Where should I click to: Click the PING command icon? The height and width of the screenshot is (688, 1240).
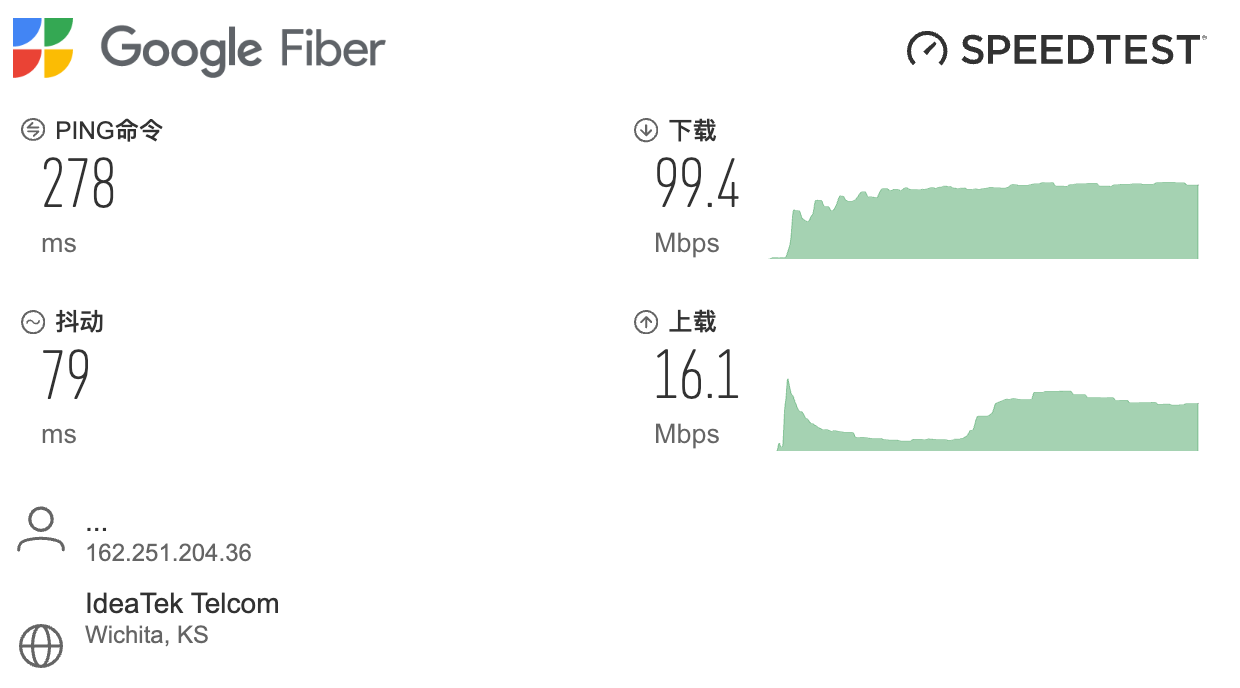pos(33,130)
